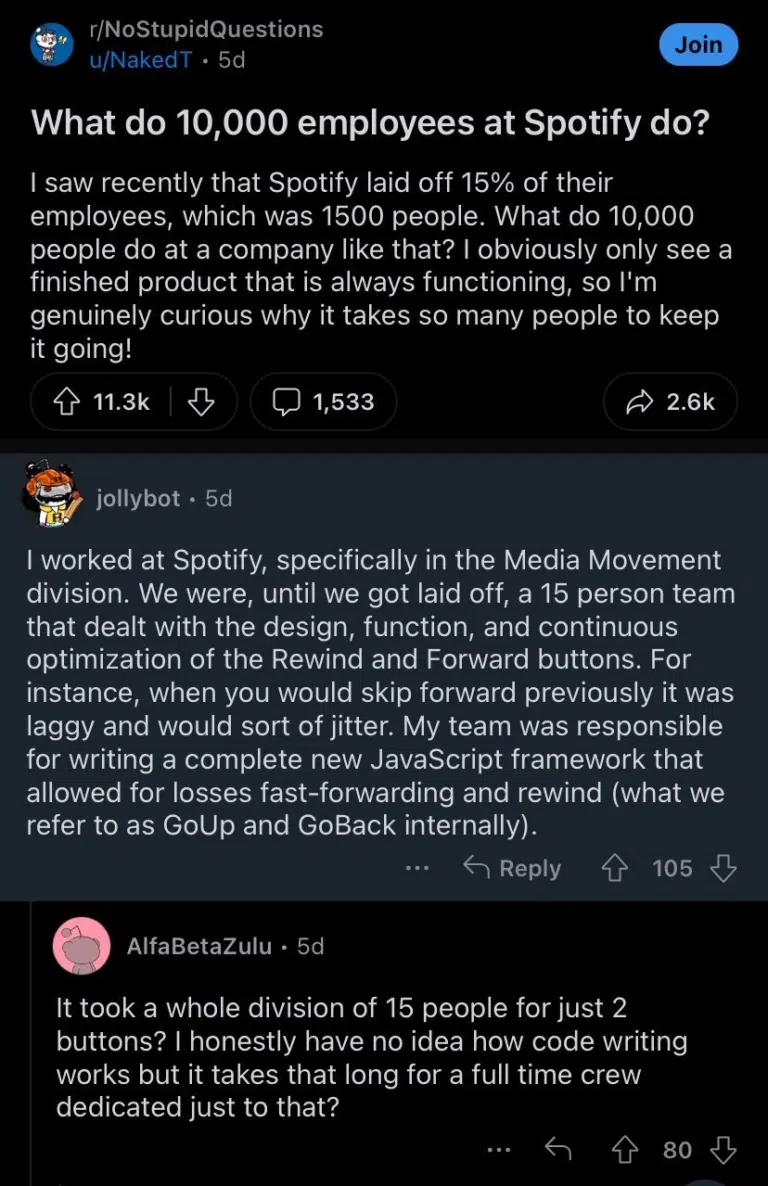This screenshot has height=1186, width=768.
Task: Click the NoStupidQuestions community avatar
Action: 52,45
